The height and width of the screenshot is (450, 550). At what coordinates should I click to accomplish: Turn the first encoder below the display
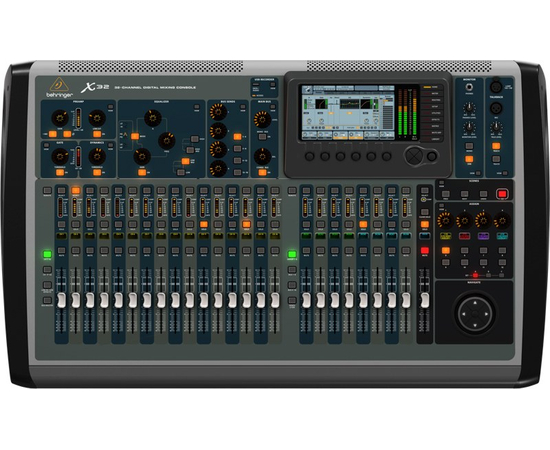[310, 156]
